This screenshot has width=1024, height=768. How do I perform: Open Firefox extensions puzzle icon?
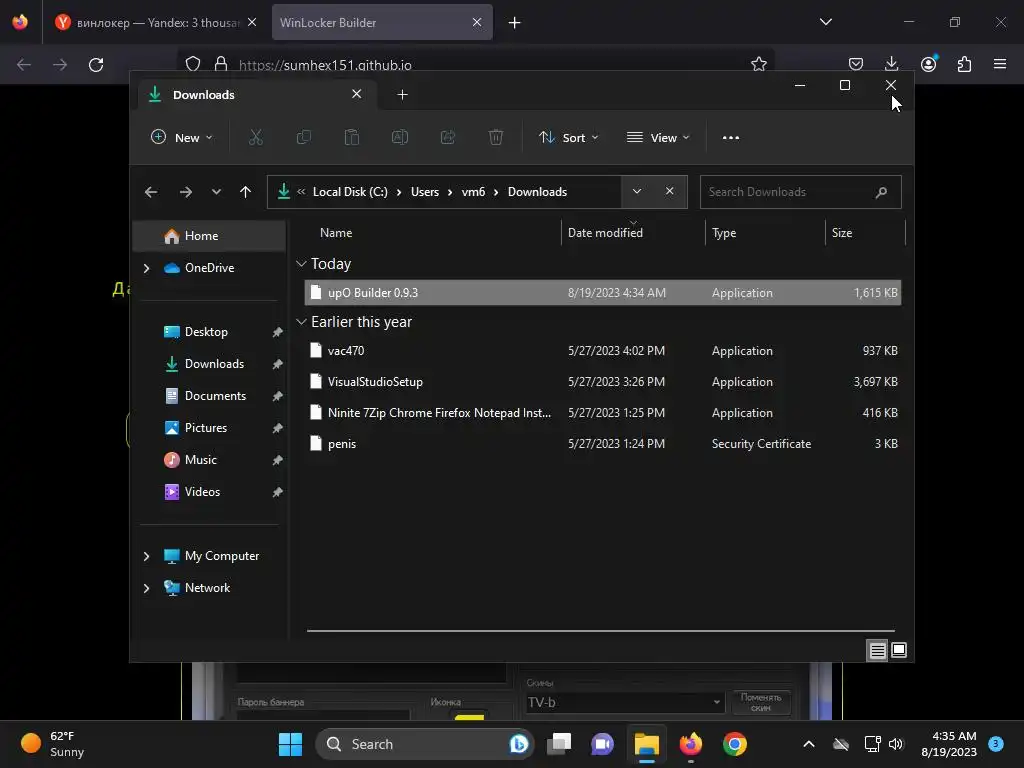[965, 64]
